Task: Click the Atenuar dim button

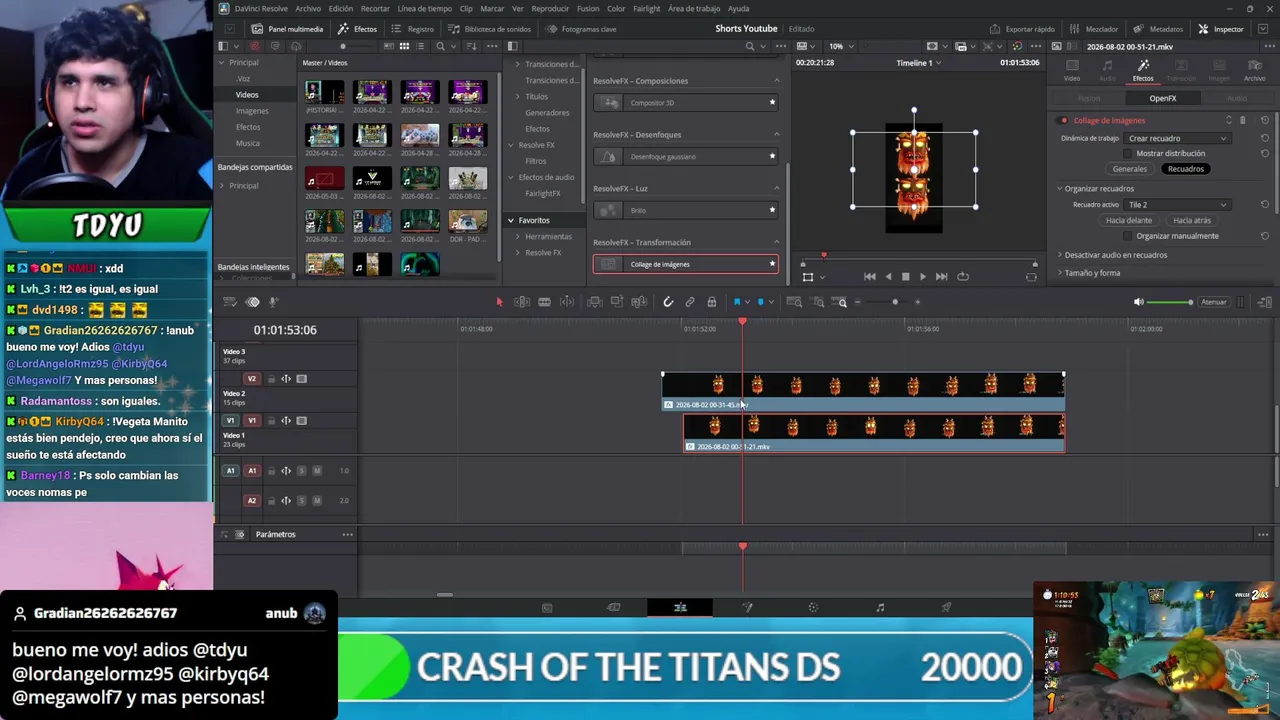Action: click(1213, 302)
